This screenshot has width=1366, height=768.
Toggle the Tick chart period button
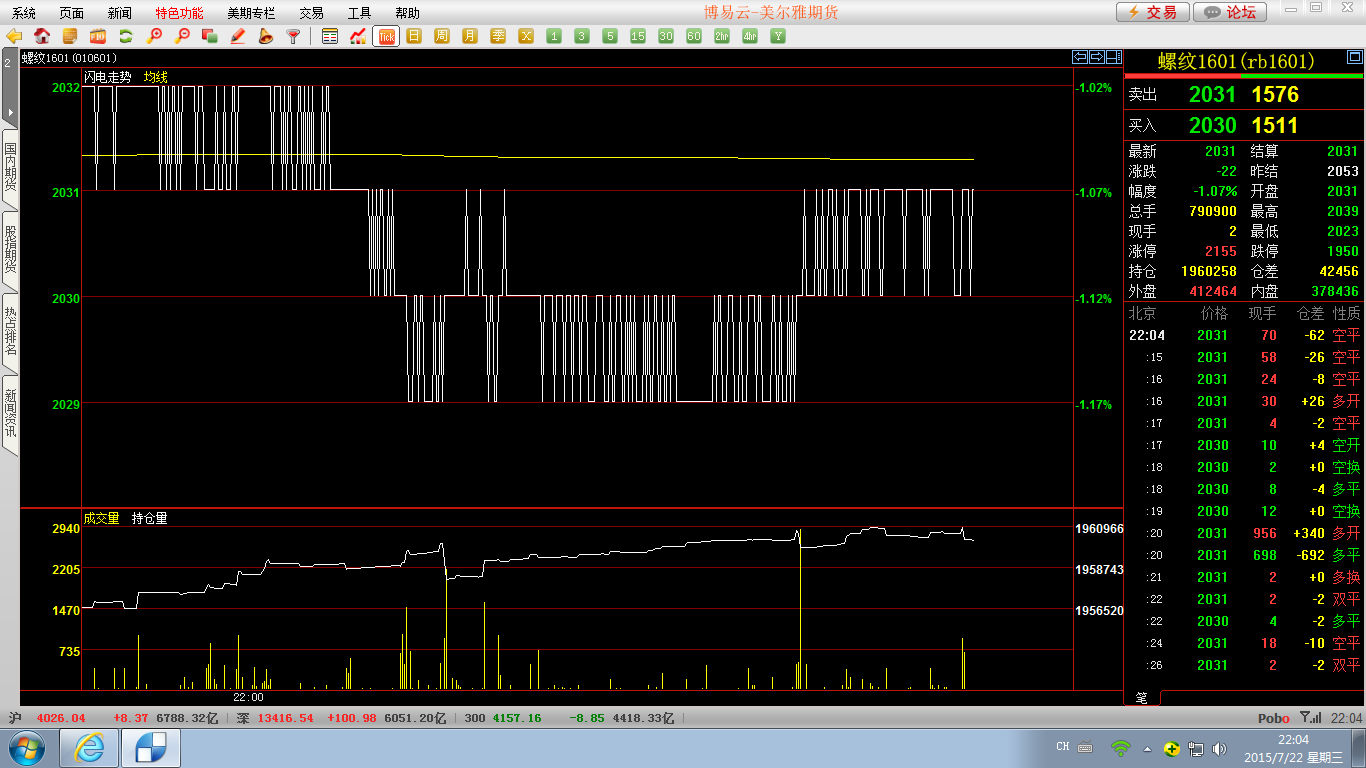386,36
